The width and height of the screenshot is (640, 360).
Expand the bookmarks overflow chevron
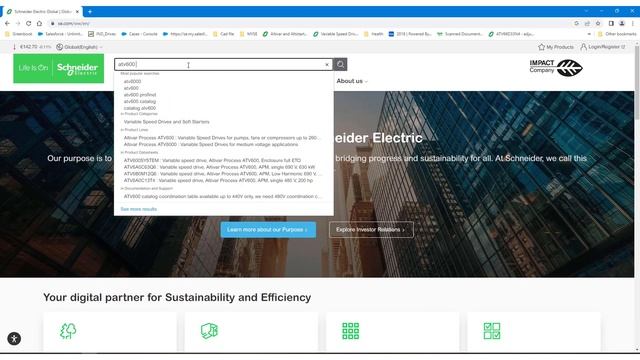(x=589, y=34)
